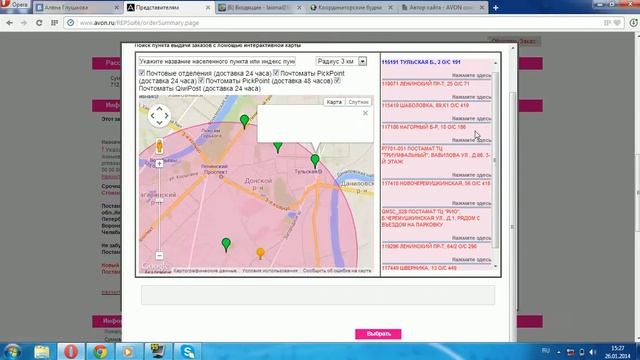Click Нажмите здесь under НОВОЧЕРЕМУШКИНСКАЯ, 56
The image size is (640, 360).
tap(471, 203)
